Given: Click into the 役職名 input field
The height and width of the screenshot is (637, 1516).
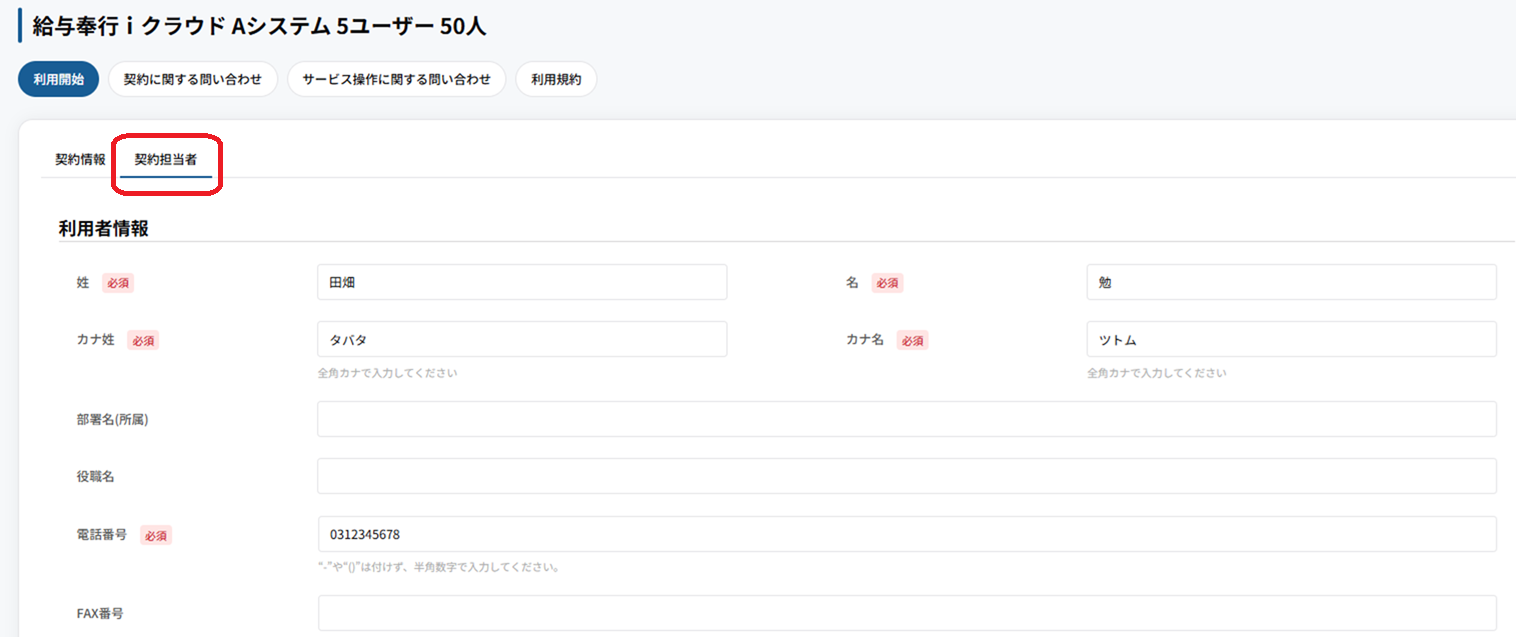Looking at the screenshot, I should coord(907,476).
